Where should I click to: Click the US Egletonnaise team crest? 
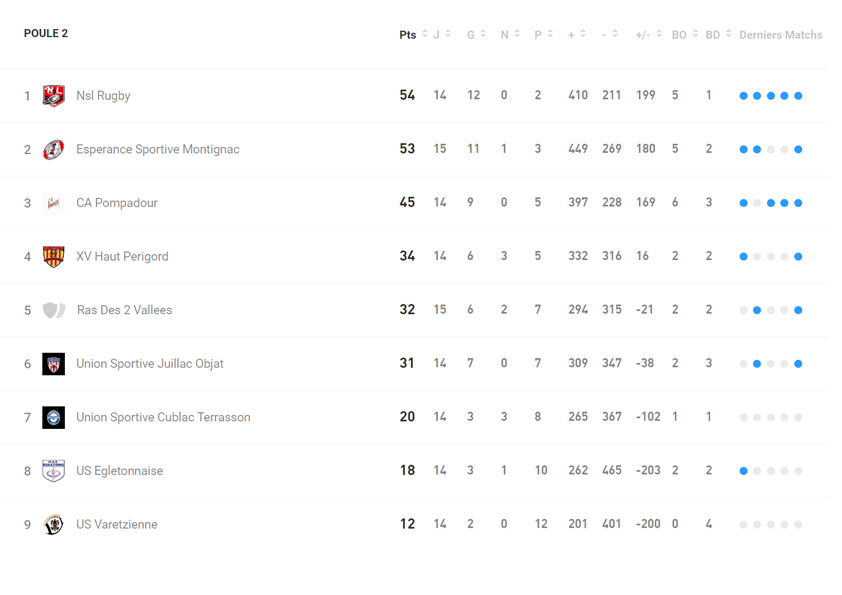tap(54, 471)
